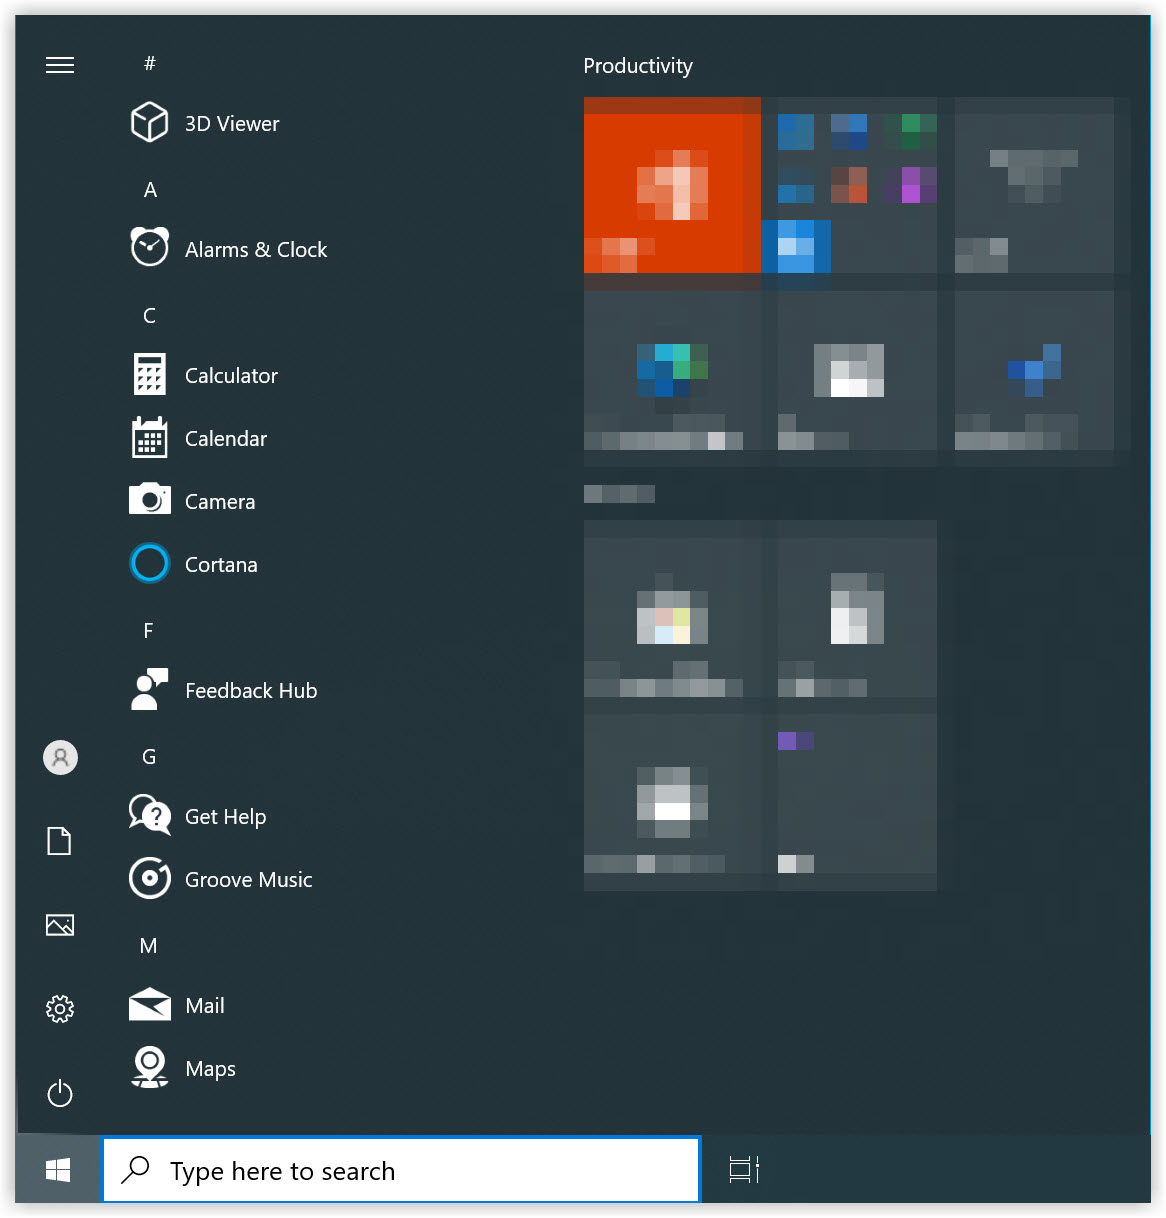The height and width of the screenshot is (1218, 1166).
Task: Launch Alarms & Clock
Action: [255, 250]
